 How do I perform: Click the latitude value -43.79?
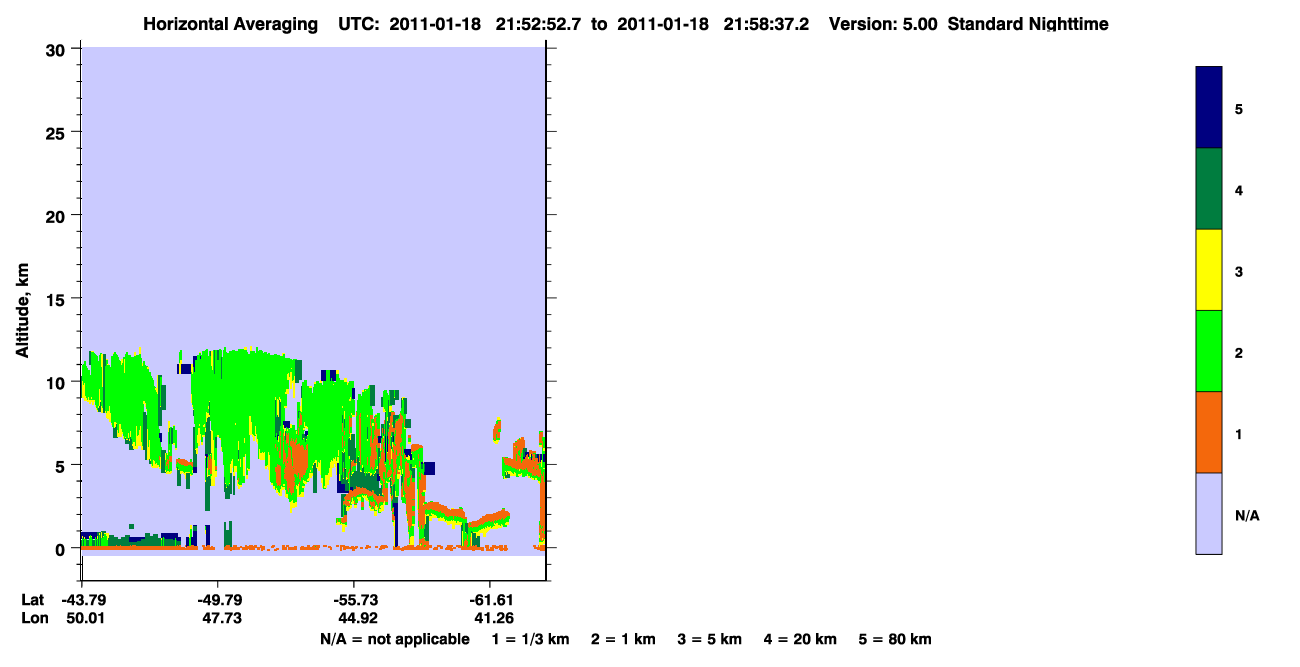coord(82,600)
